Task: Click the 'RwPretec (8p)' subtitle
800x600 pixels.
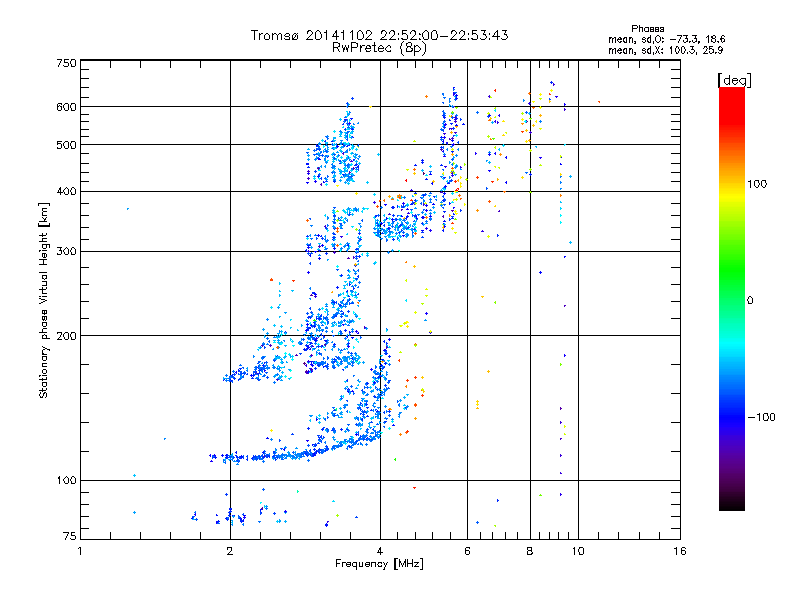Action: [379, 48]
